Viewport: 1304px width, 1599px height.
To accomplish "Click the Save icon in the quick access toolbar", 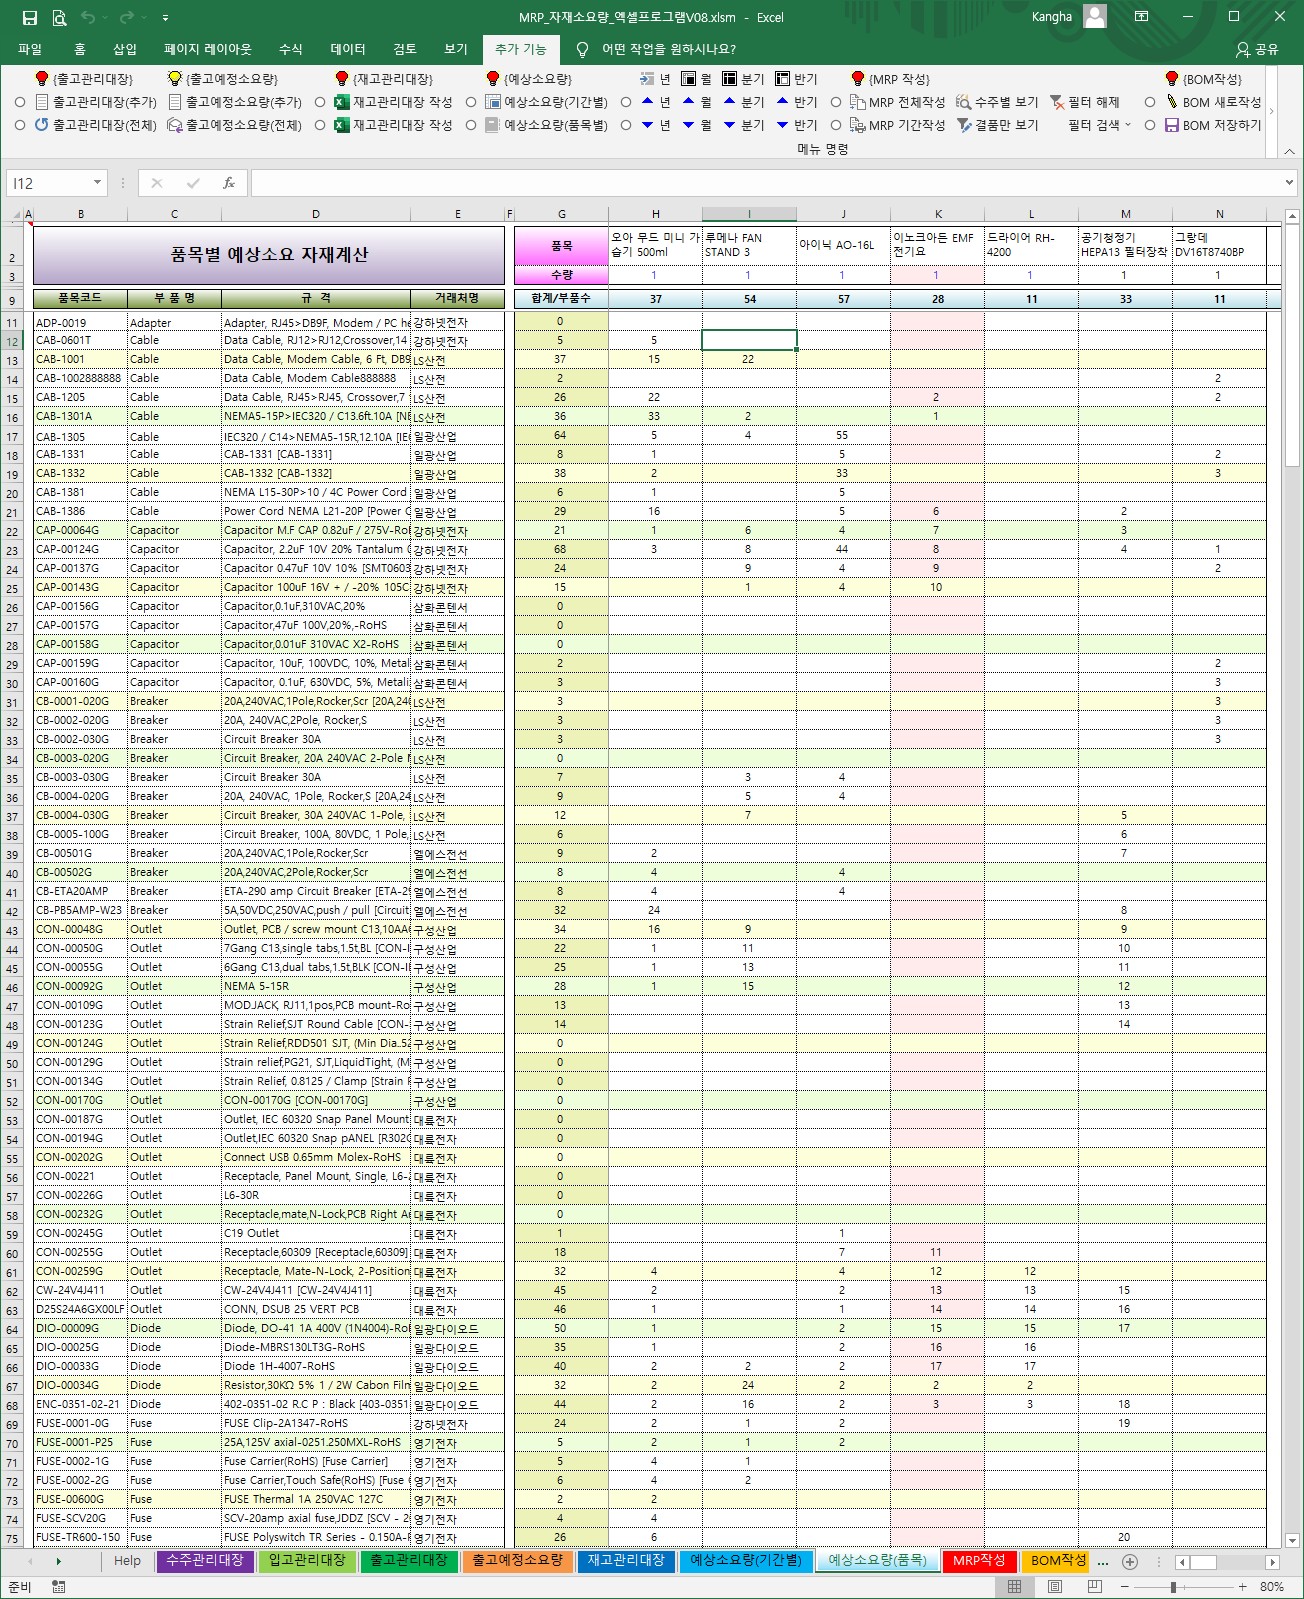I will point(30,17).
